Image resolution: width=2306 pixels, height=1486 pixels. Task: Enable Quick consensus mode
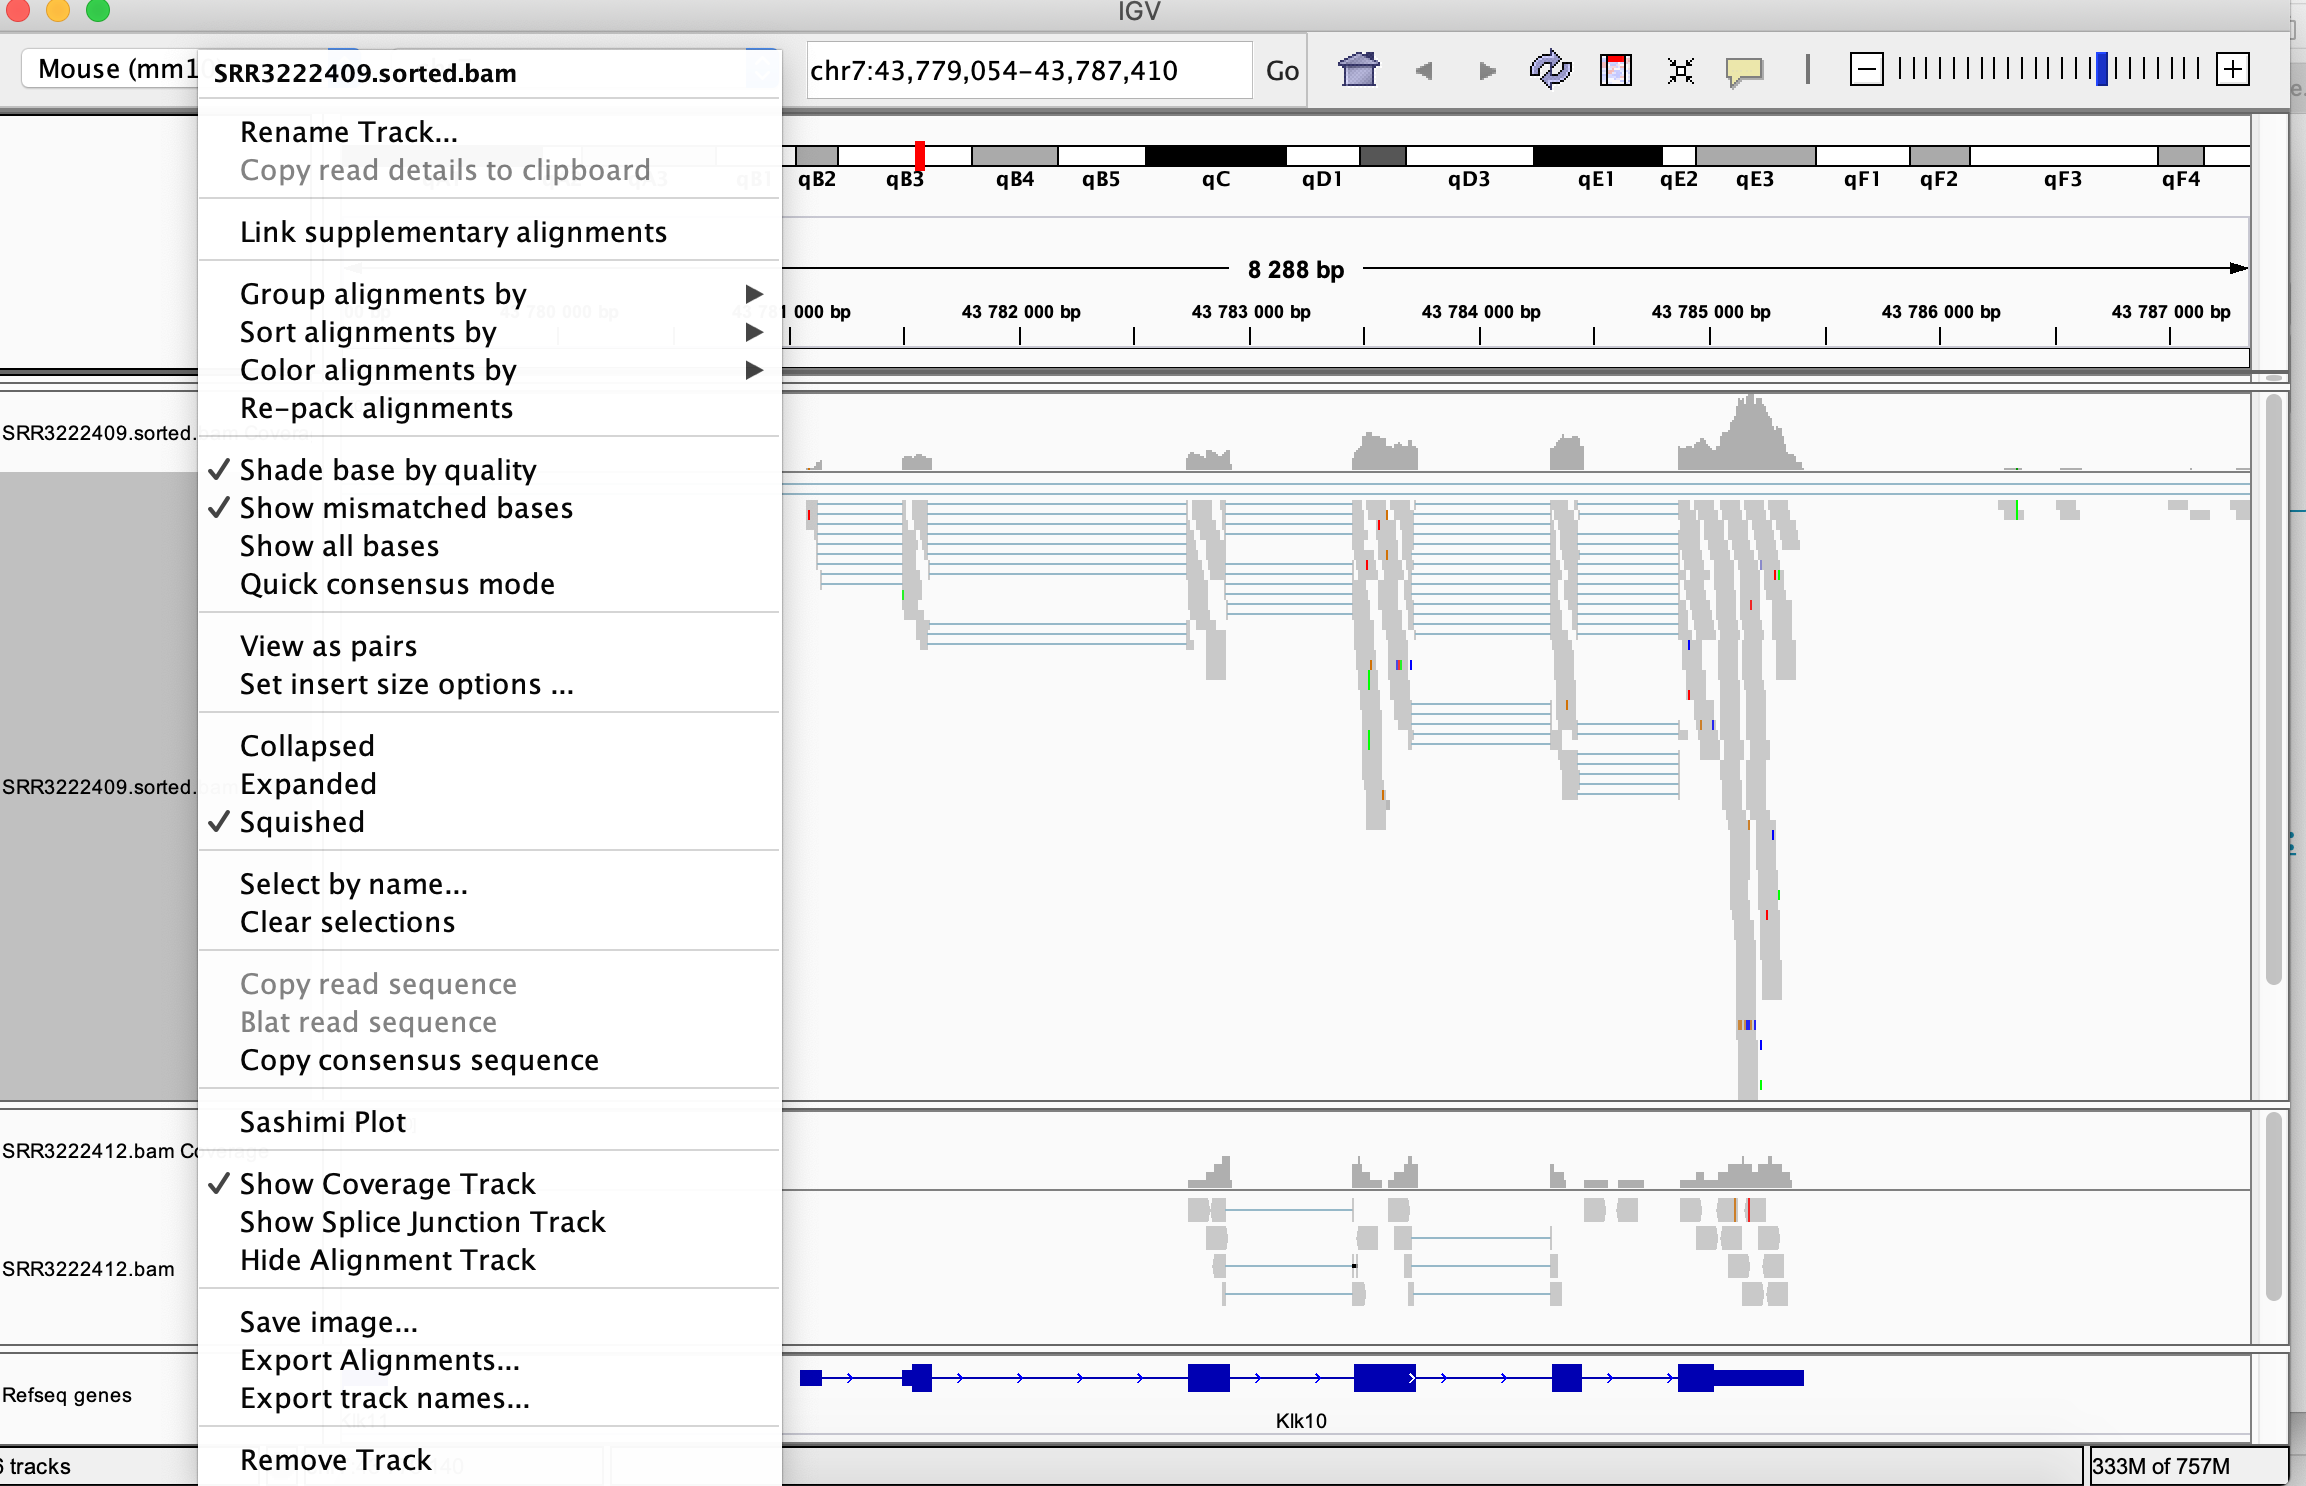click(x=397, y=584)
